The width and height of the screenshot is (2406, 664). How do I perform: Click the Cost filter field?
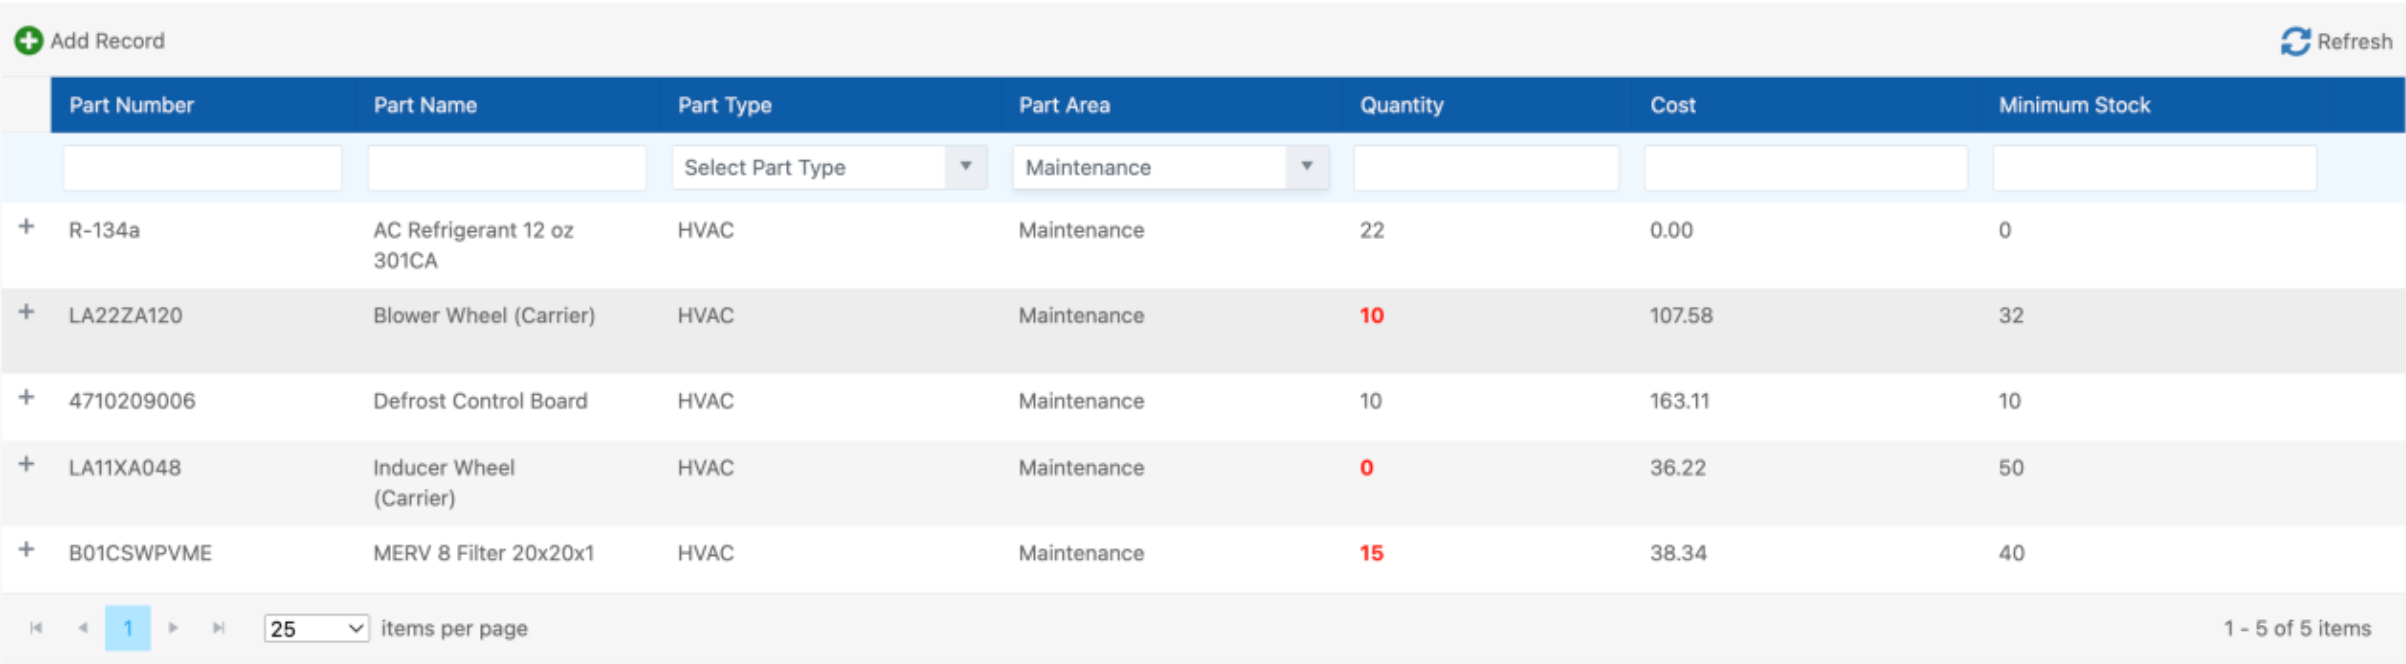pos(1806,167)
